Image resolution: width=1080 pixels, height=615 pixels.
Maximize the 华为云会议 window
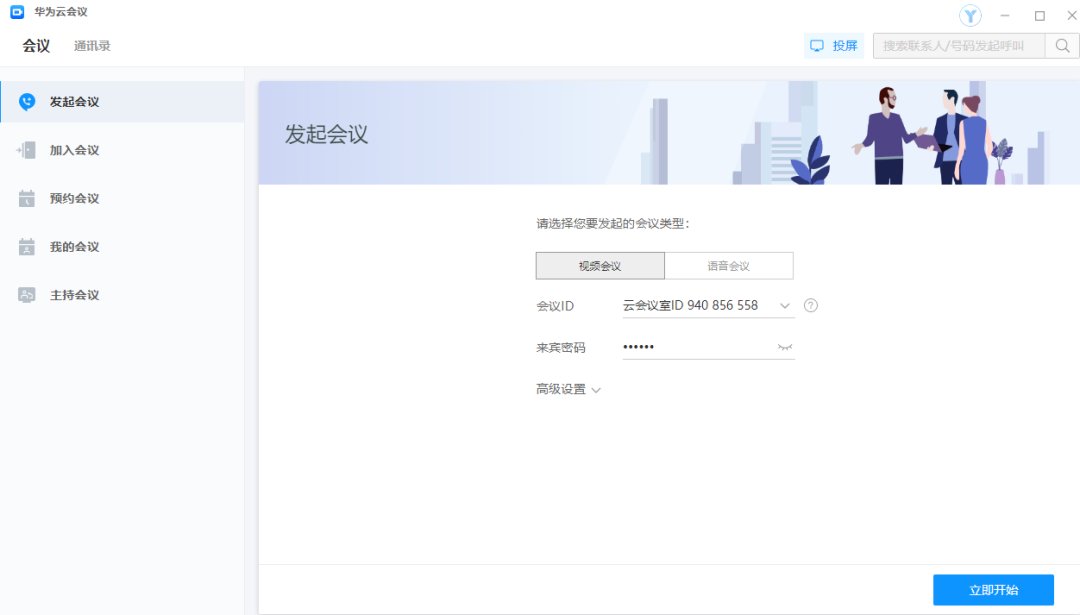(x=1039, y=15)
